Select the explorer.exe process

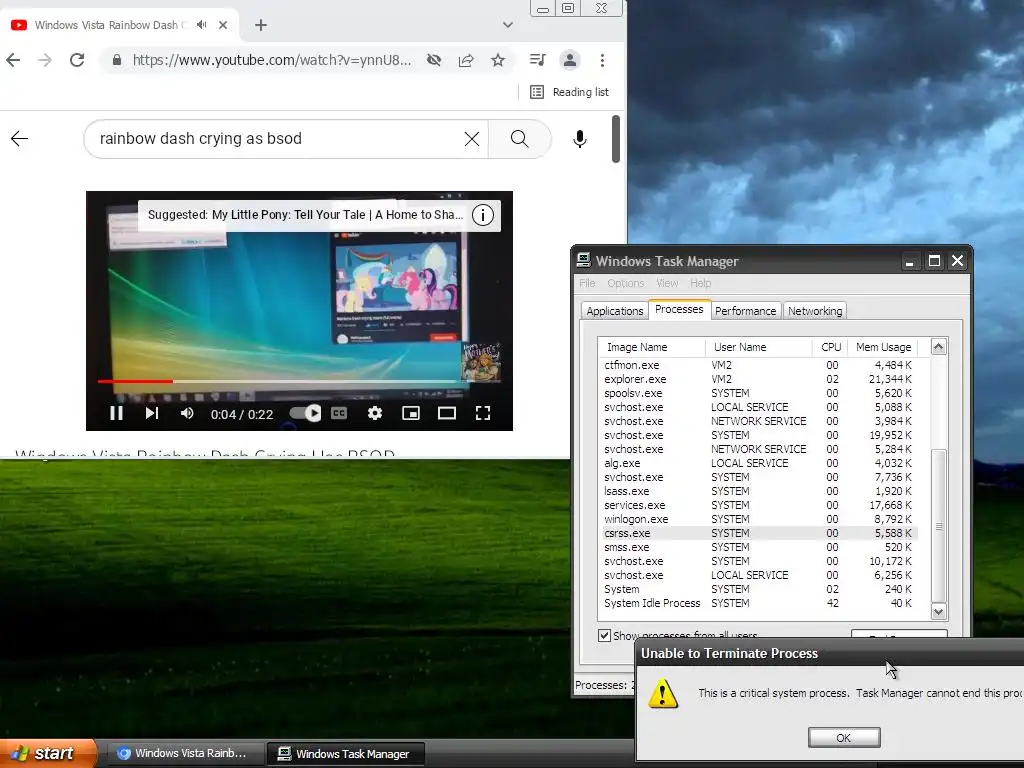[758, 379]
